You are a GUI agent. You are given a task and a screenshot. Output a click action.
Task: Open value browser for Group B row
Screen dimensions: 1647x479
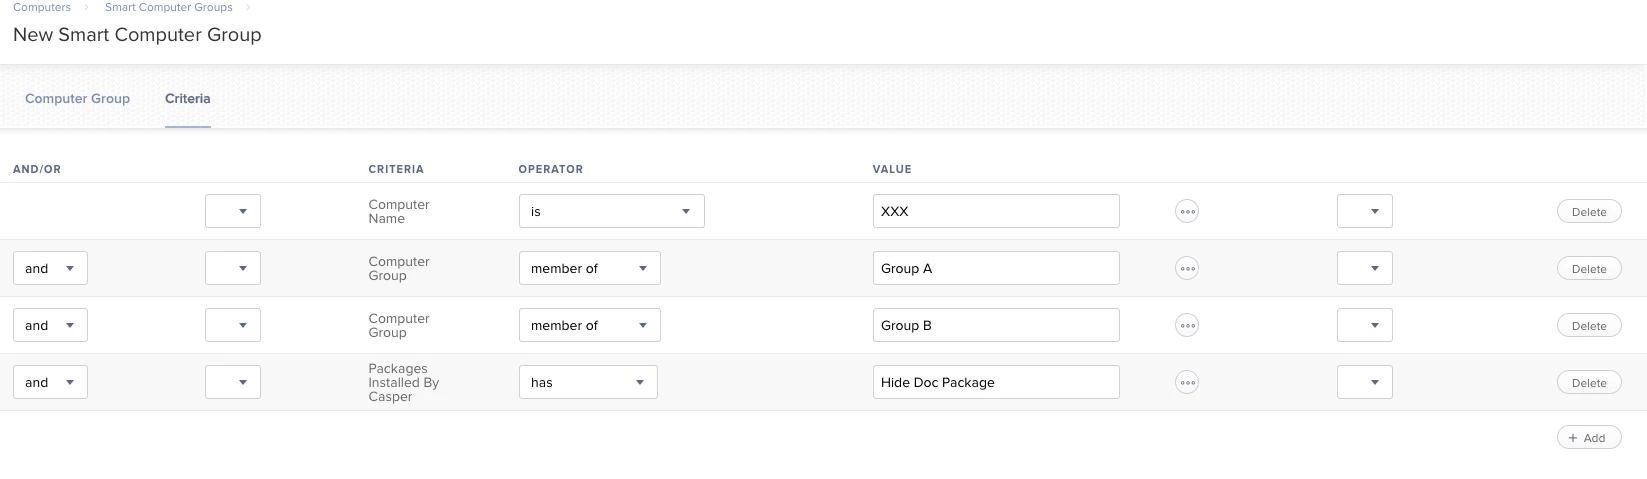1186,325
